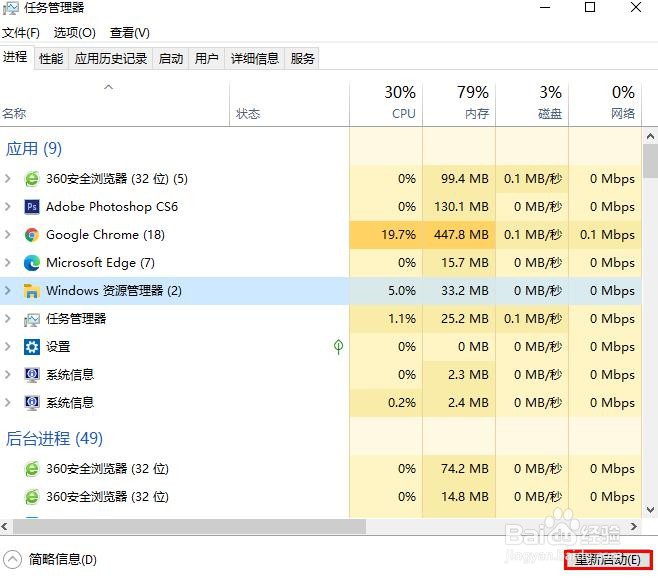Switch to the 应用历史记录 tab
The image size is (658, 578).
[111, 58]
